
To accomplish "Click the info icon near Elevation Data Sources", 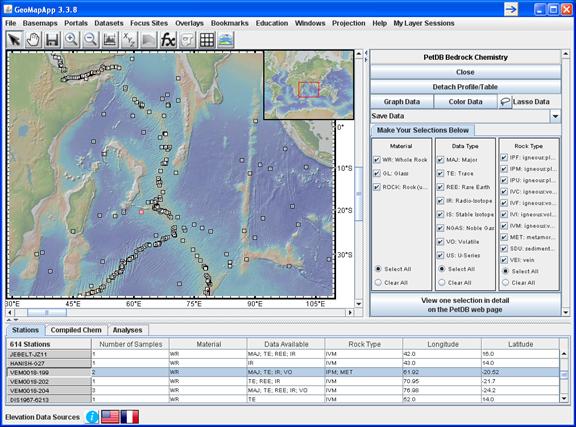I will click(x=92, y=417).
